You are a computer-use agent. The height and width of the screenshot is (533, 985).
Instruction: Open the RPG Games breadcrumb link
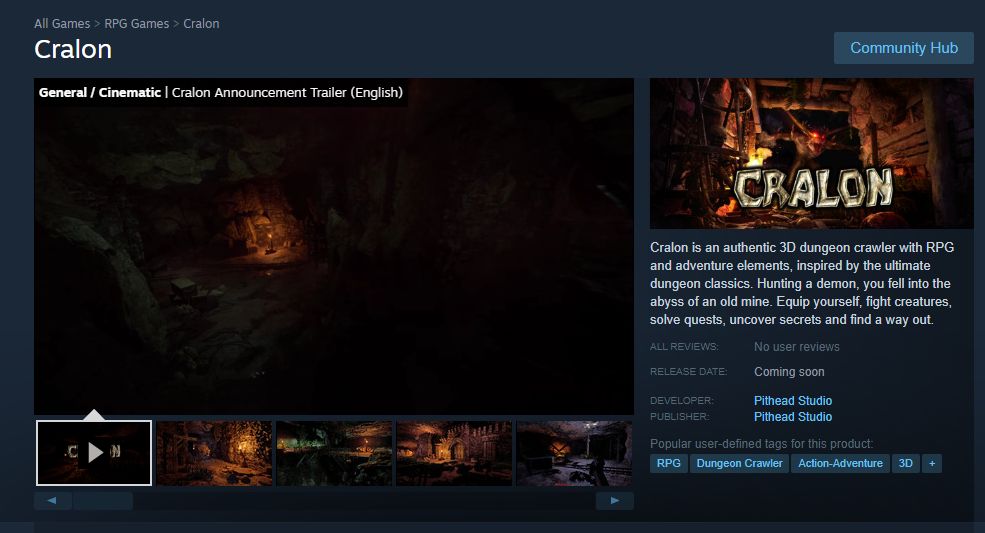[136, 23]
